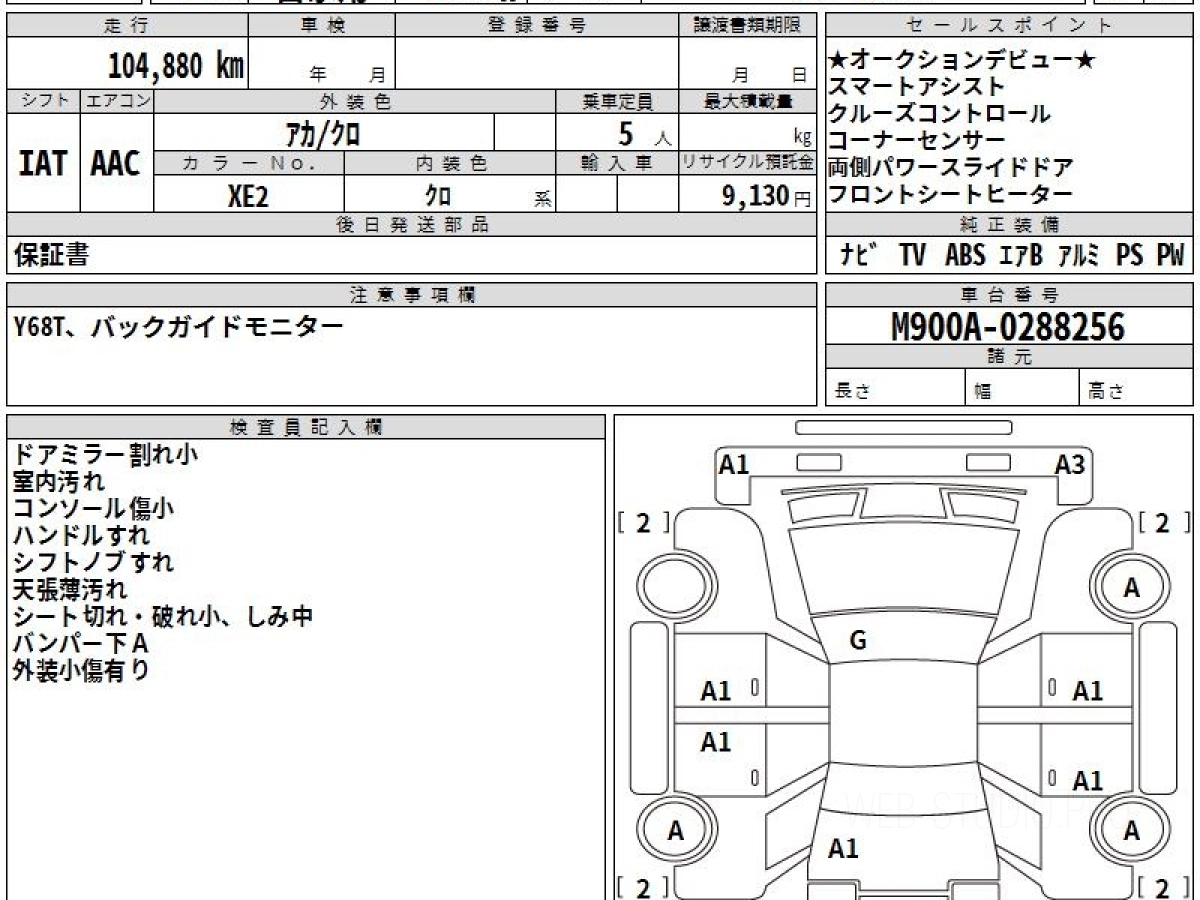Select the フロントシートヒーター line
The height and width of the screenshot is (900, 1200).
(951, 195)
